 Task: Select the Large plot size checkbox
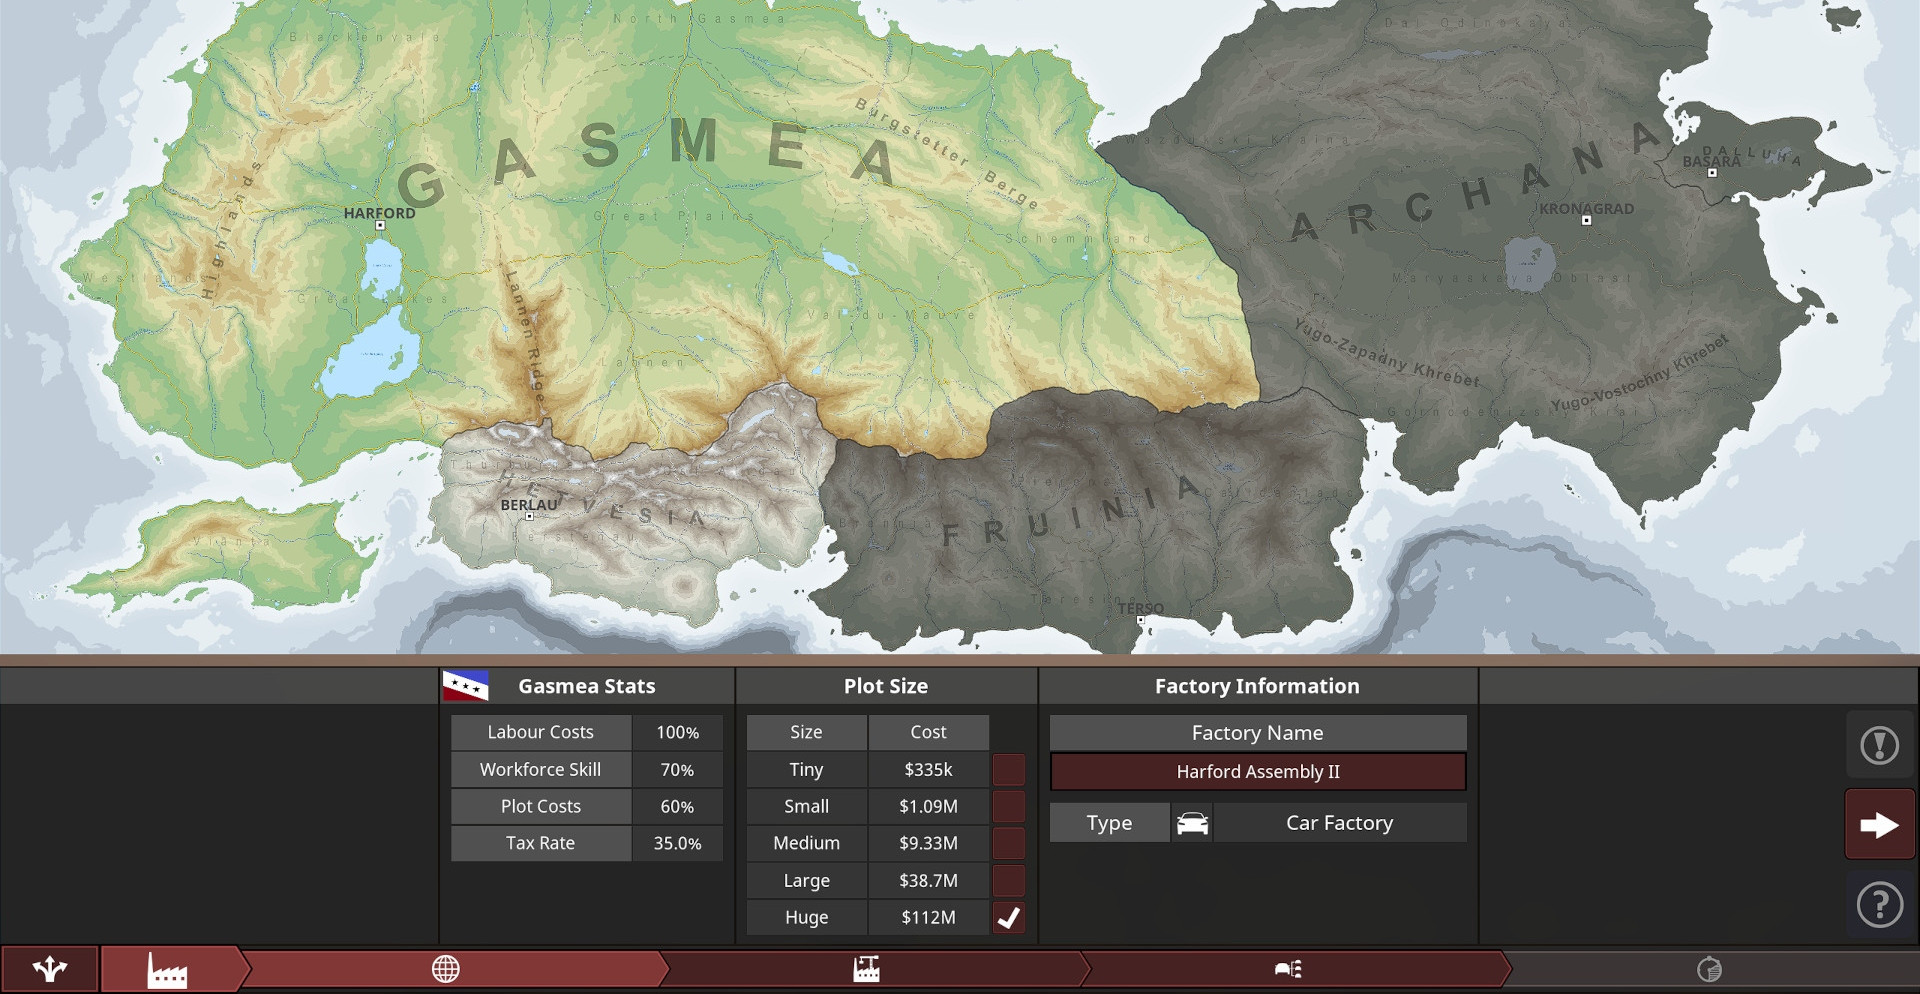[x=1008, y=881]
